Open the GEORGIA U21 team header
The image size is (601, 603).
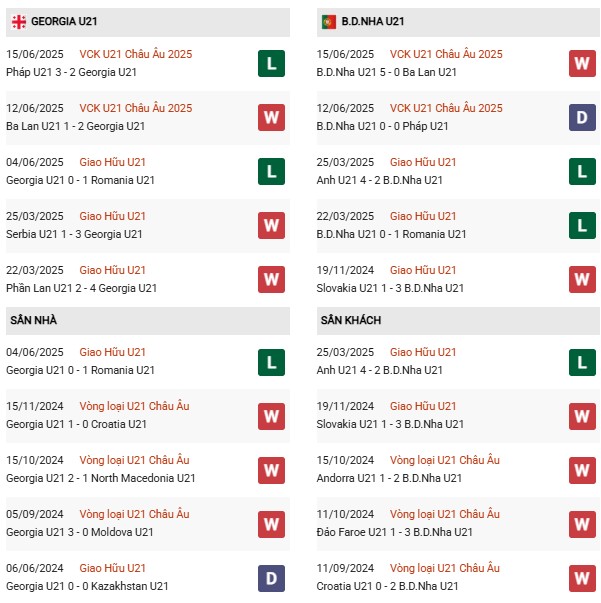(148, 22)
